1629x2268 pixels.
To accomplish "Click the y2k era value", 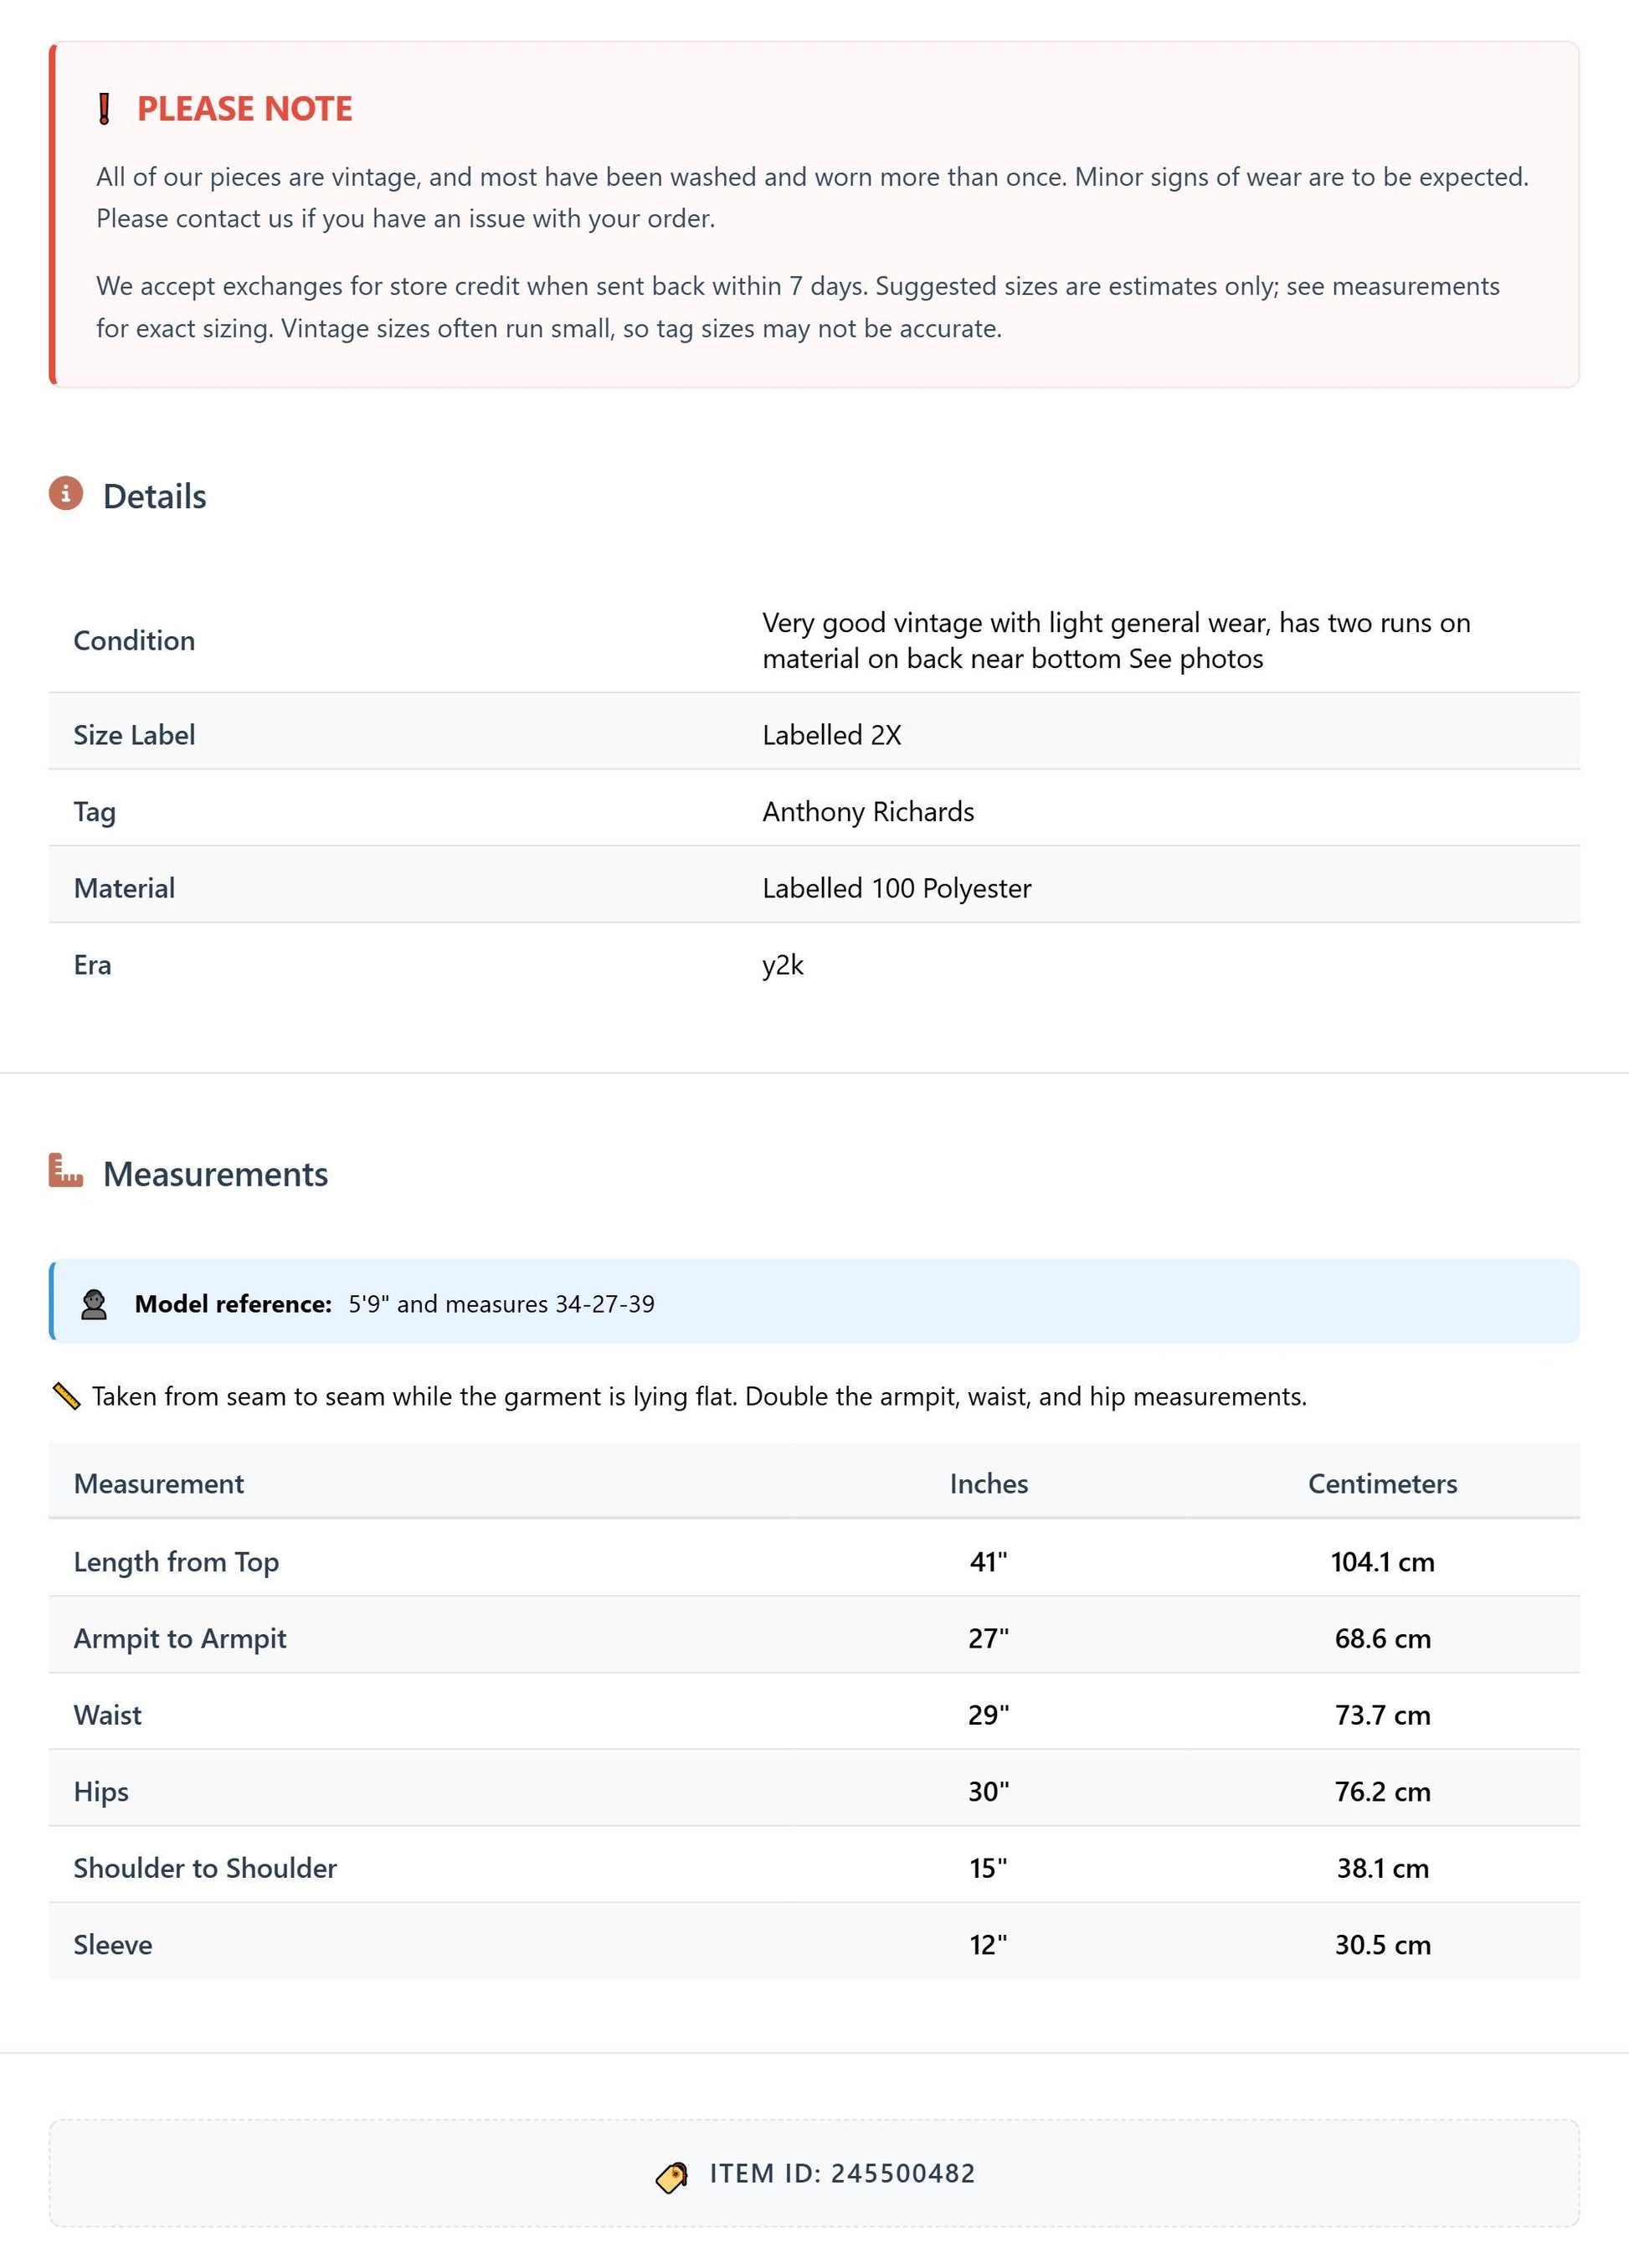I will (x=783, y=965).
